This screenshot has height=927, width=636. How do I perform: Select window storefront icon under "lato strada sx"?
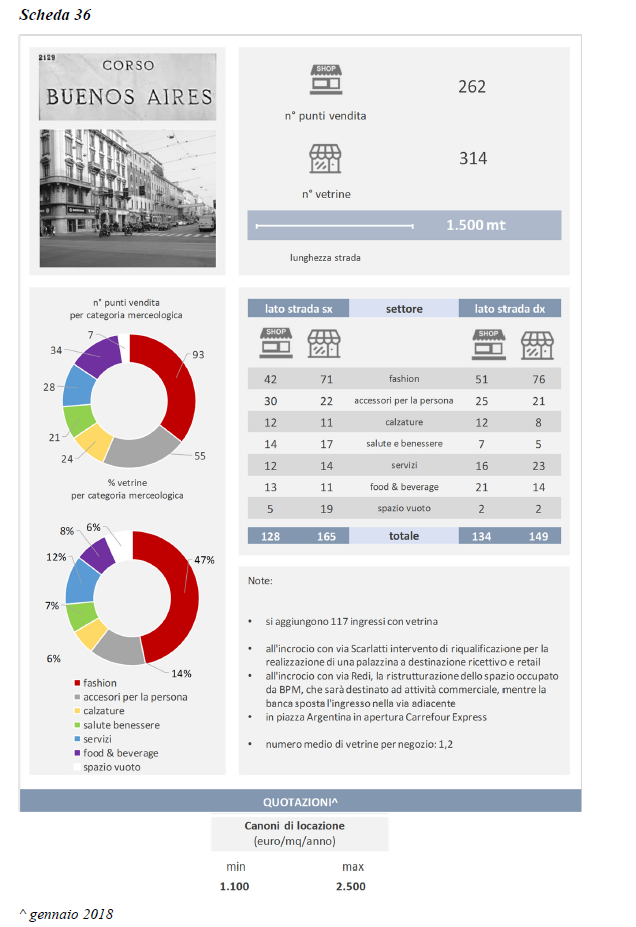point(324,344)
